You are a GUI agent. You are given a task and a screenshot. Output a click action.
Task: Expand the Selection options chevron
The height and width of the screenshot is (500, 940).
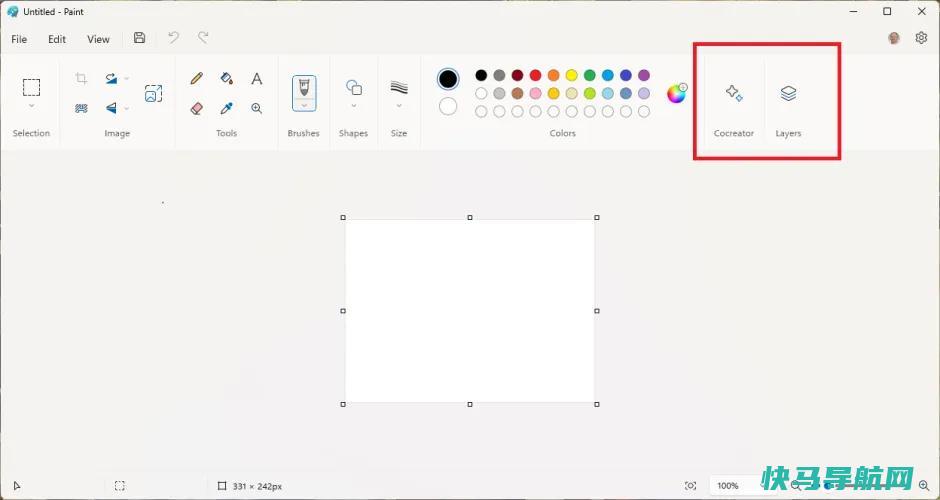point(31,106)
